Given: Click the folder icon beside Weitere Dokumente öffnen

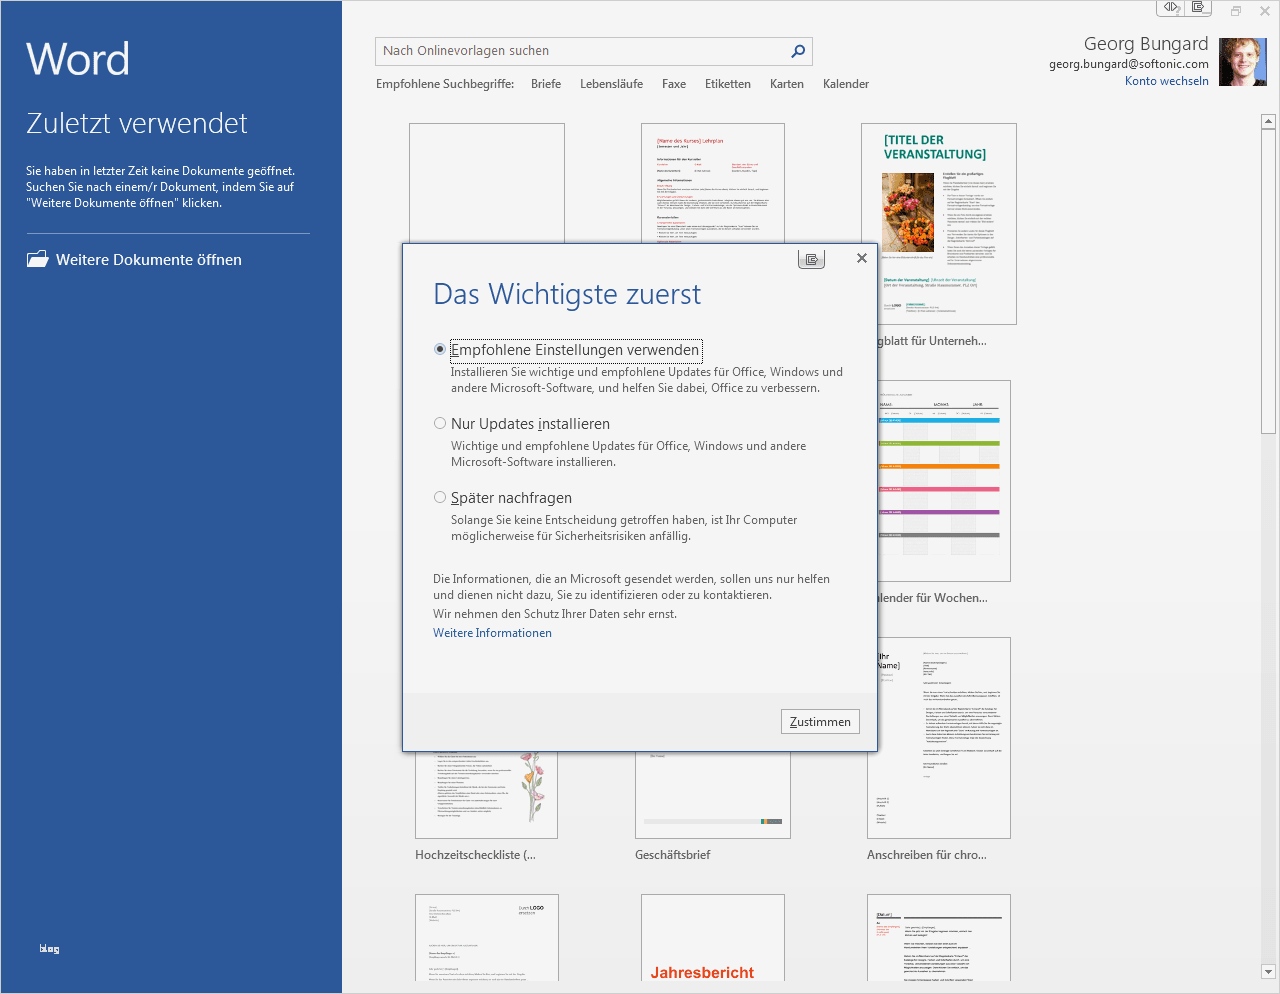Looking at the screenshot, I should pyautogui.click(x=37, y=260).
